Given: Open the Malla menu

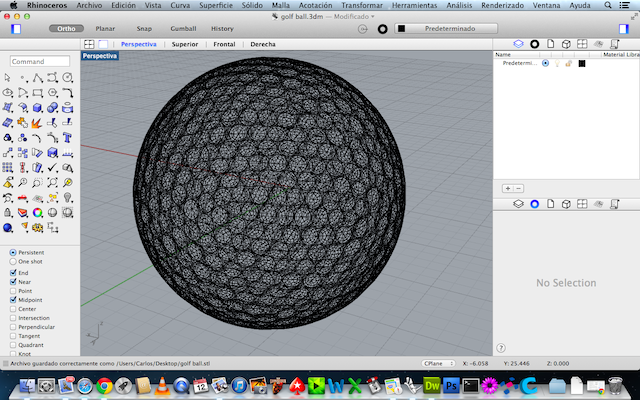Looking at the screenshot, I should tap(281, 5).
